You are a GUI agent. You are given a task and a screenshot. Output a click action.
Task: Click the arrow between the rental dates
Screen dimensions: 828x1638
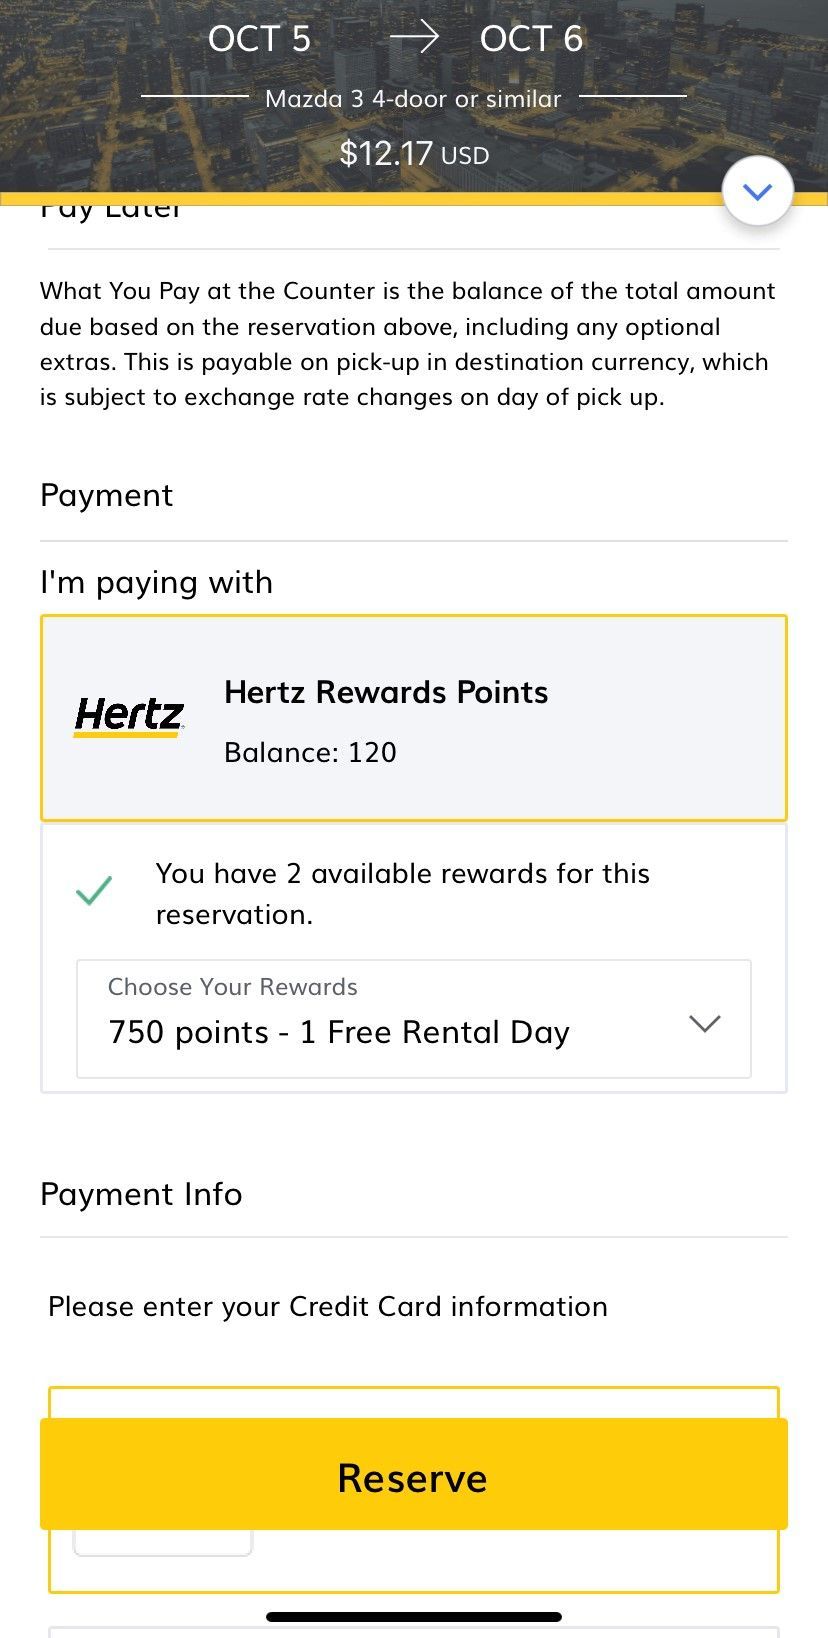414,38
